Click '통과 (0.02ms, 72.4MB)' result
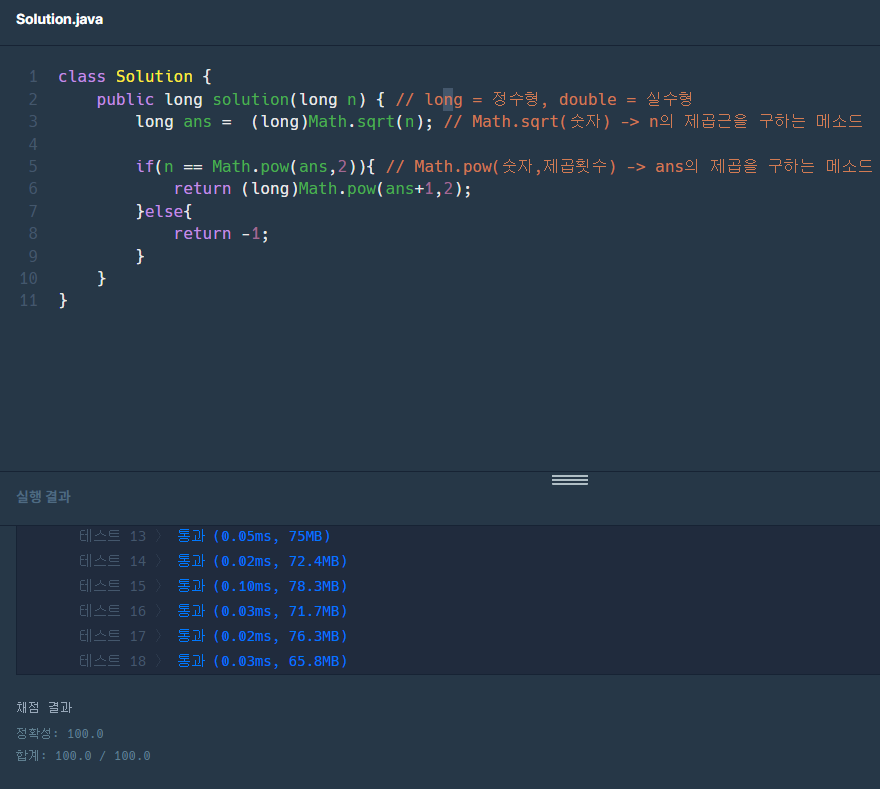 click(262, 561)
